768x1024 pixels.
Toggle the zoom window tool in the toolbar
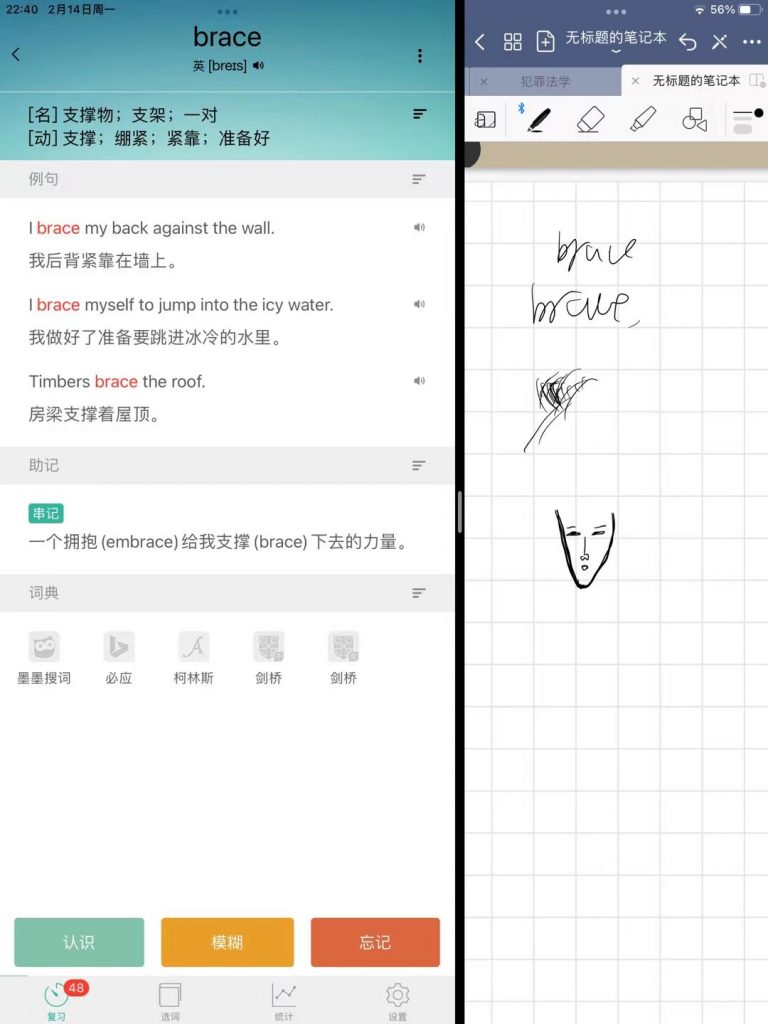click(x=485, y=120)
